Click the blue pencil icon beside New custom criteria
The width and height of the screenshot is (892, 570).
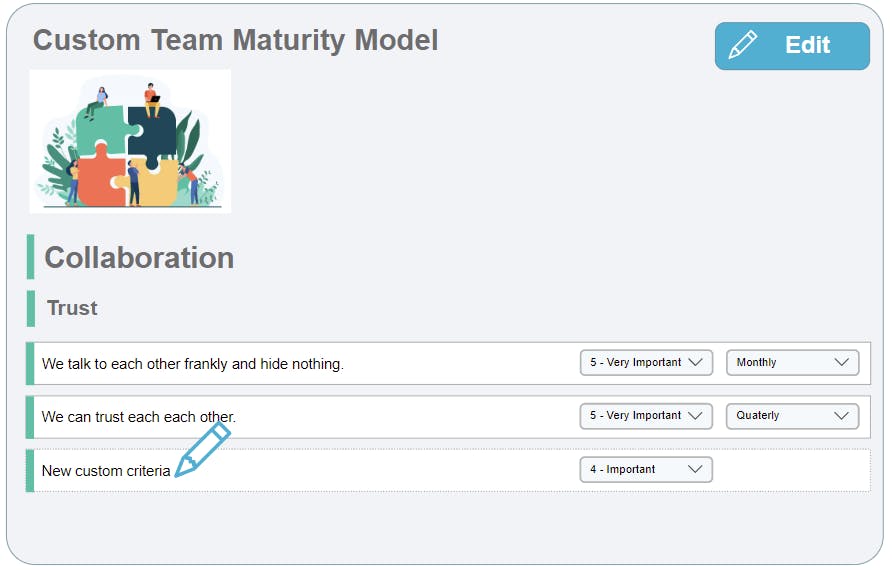click(202, 450)
